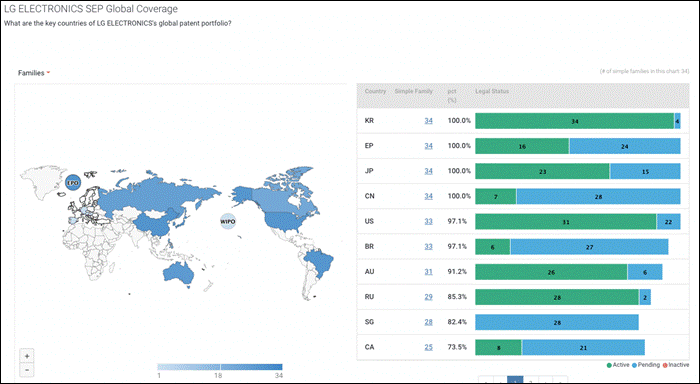
Task: Sort by the Country column header
Action: (x=375, y=91)
